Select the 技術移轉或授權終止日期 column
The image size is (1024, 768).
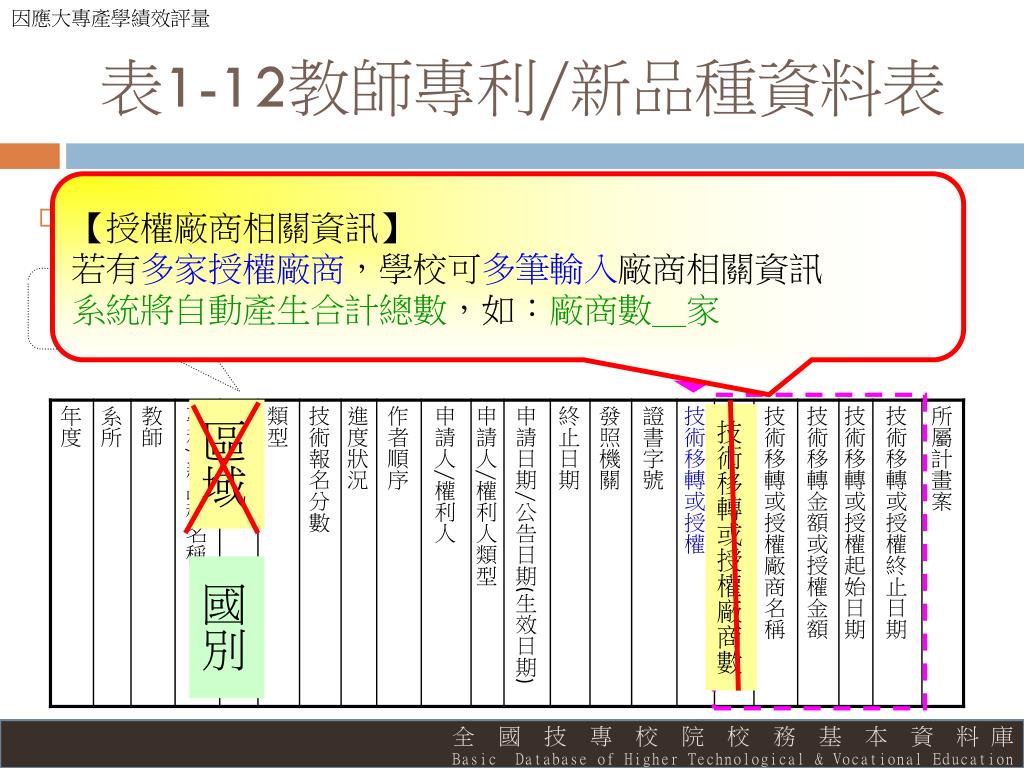coord(897,522)
